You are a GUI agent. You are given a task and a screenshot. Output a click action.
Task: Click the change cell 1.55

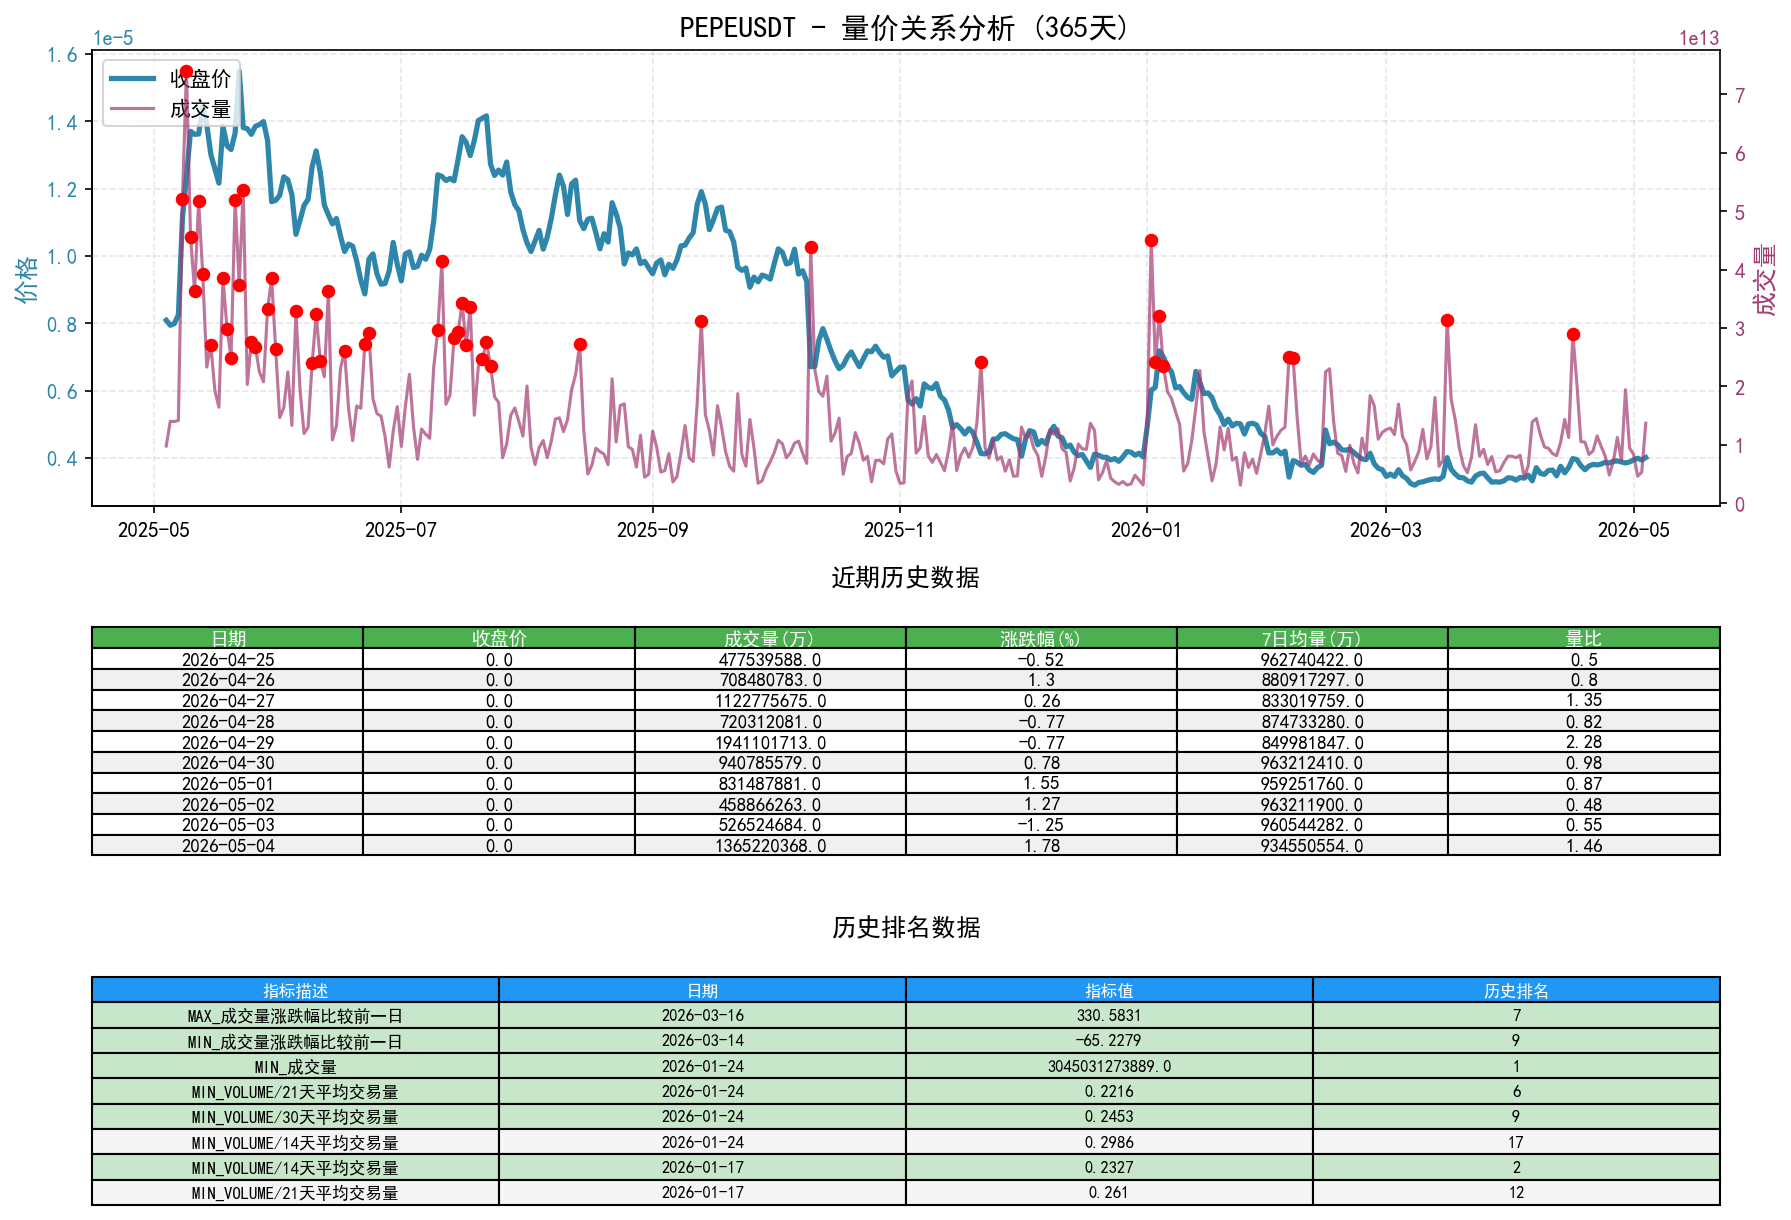1041,784
